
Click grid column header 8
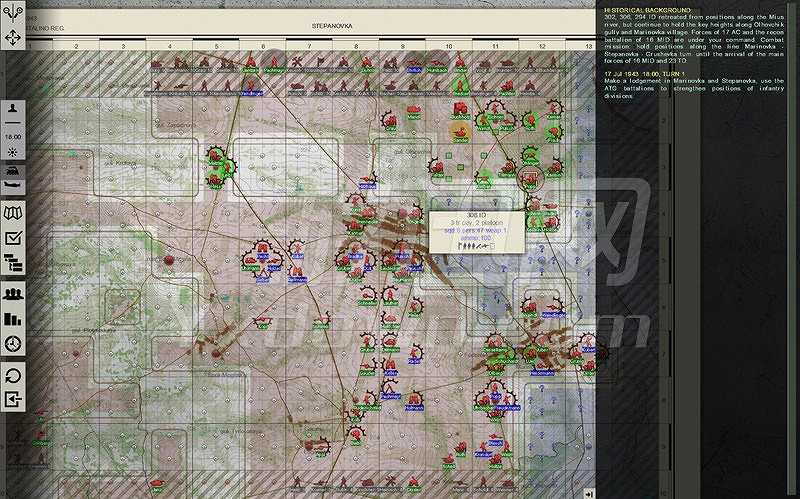356,46
